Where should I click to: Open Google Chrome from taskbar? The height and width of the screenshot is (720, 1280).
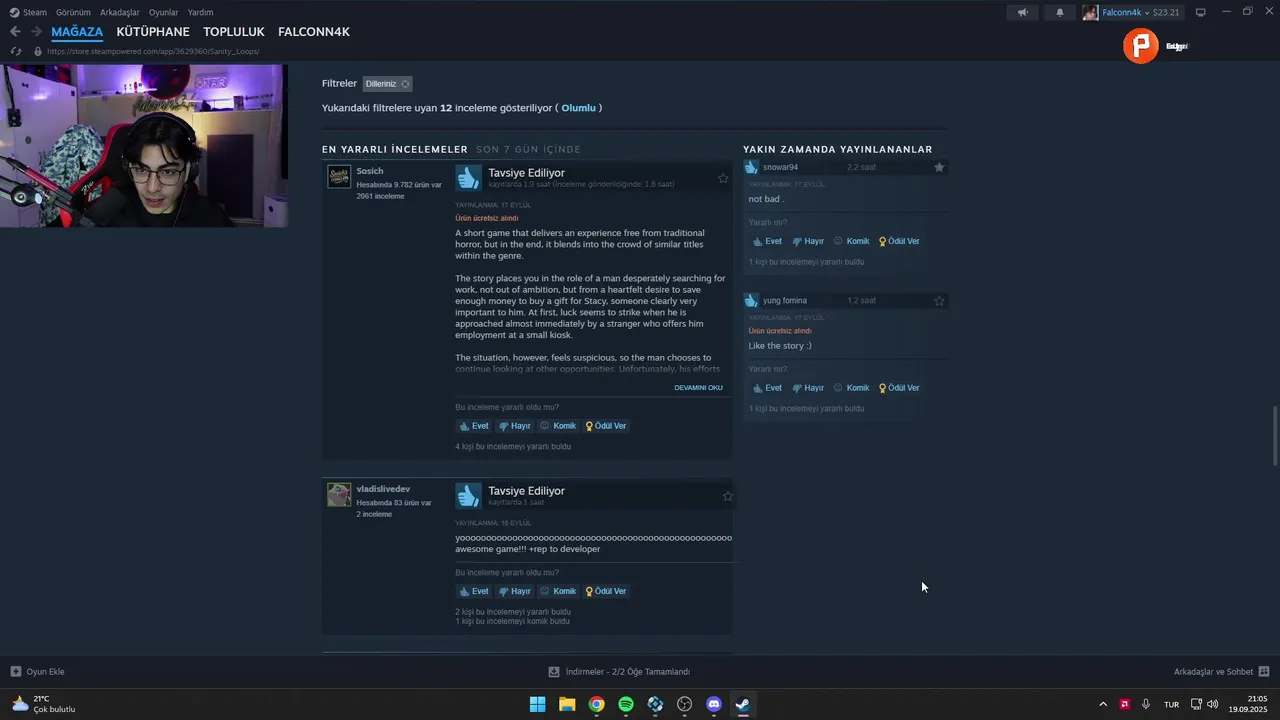coord(596,704)
